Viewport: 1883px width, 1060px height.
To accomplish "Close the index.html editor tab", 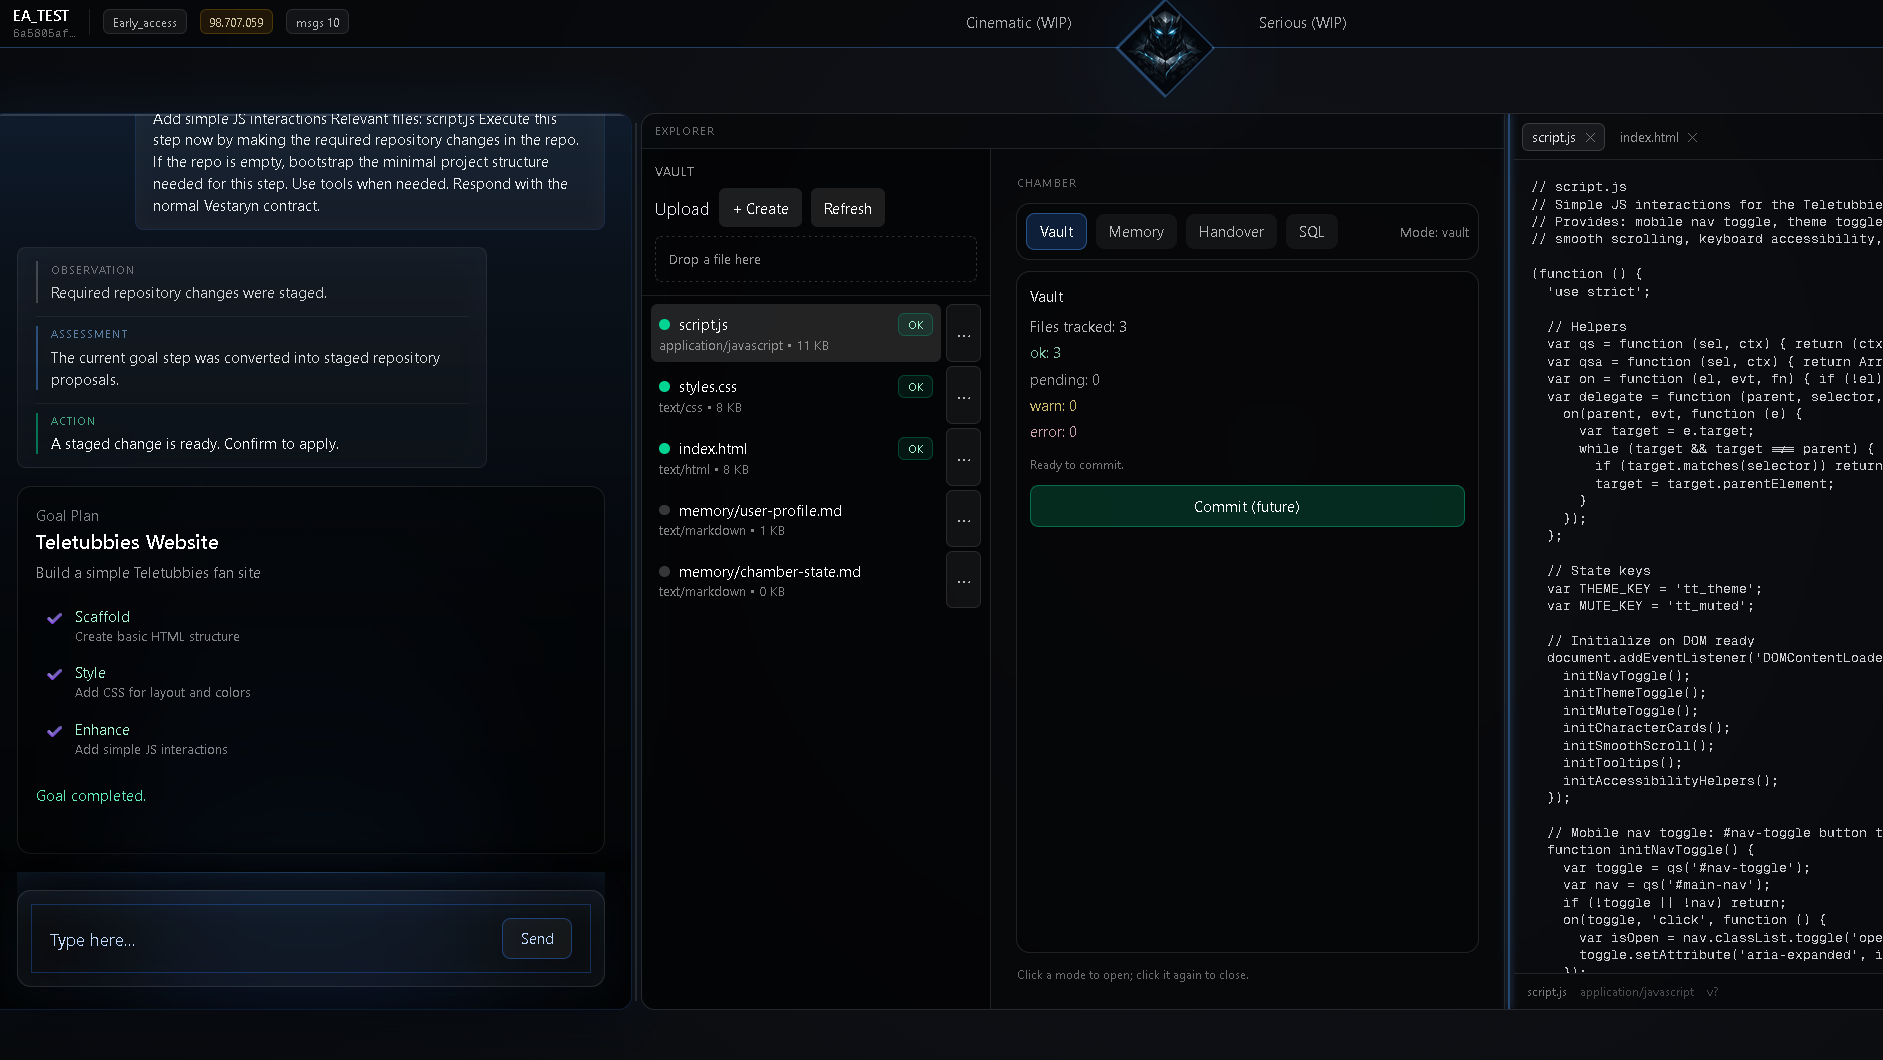I will 1692,138.
